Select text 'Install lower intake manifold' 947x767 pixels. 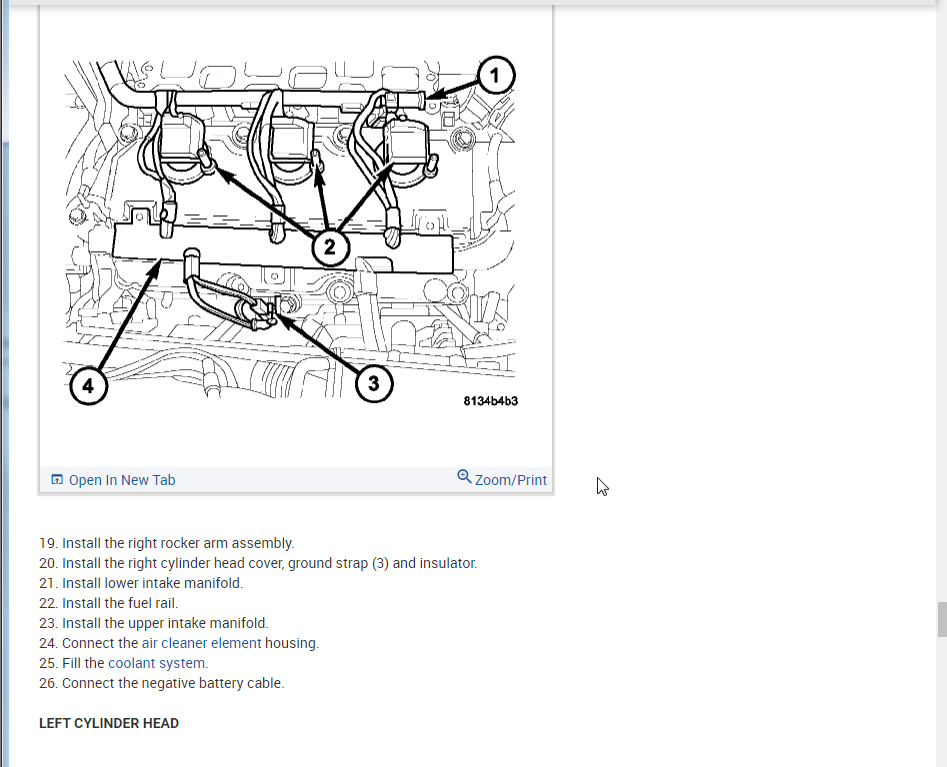point(152,583)
